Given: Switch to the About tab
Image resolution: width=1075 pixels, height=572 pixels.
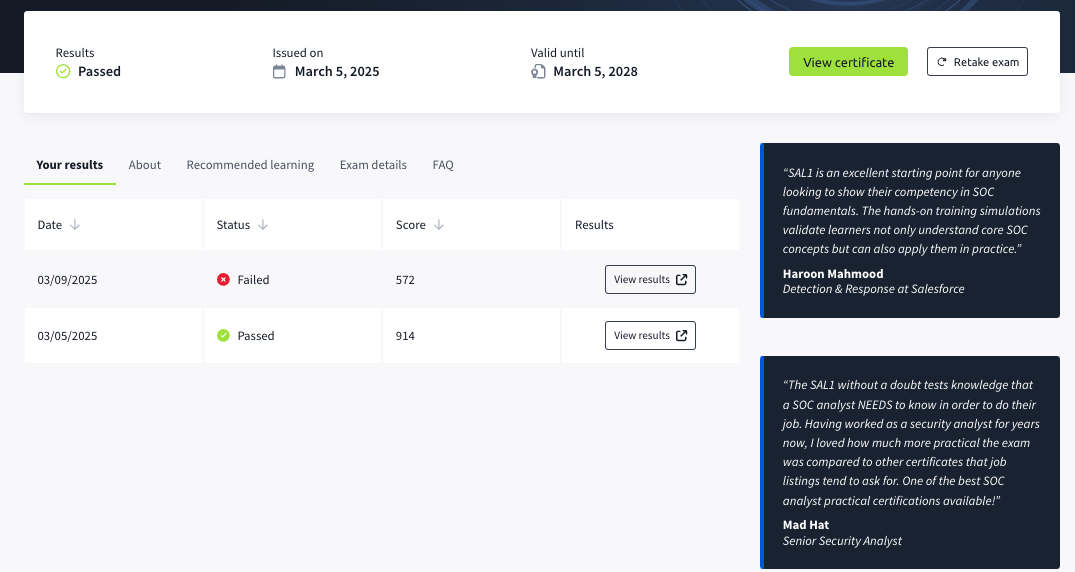Looking at the screenshot, I should click(x=145, y=165).
